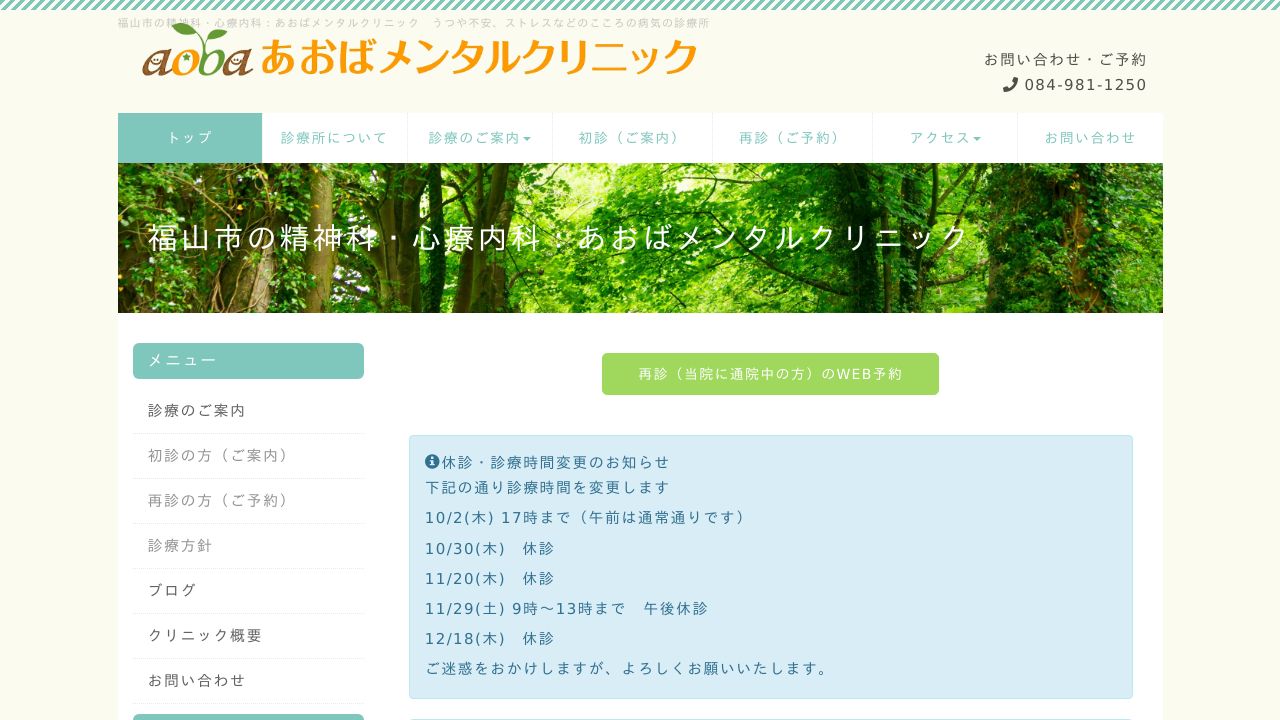Open ブログ from the sidebar menu
Viewport: 1280px width, 720px height.
(173, 590)
